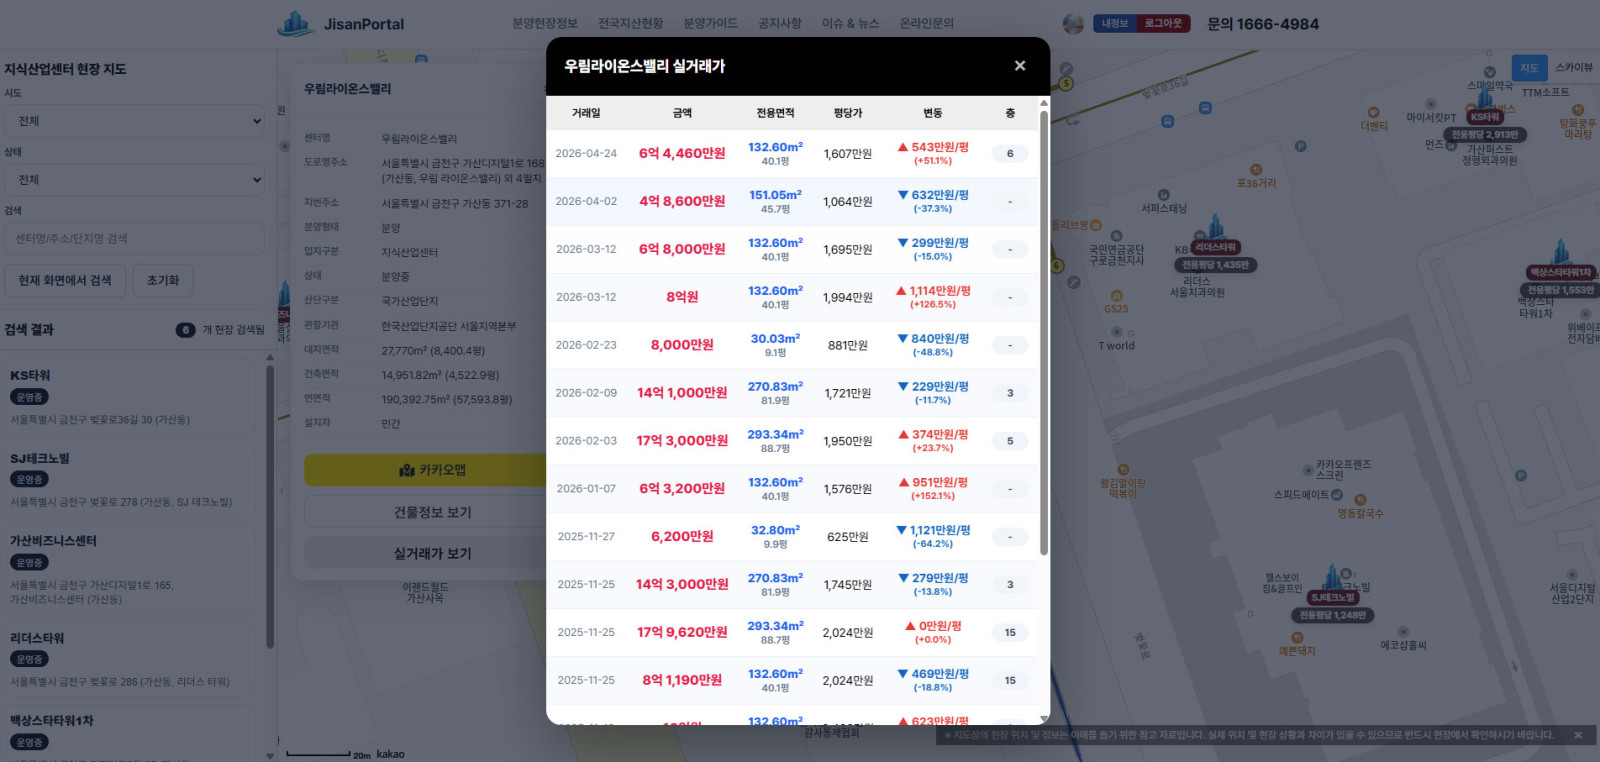The height and width of the screenshot is (762, 1600).
Task: Click the 6억 4,460만원 price cell
Action: click(682, 154)
